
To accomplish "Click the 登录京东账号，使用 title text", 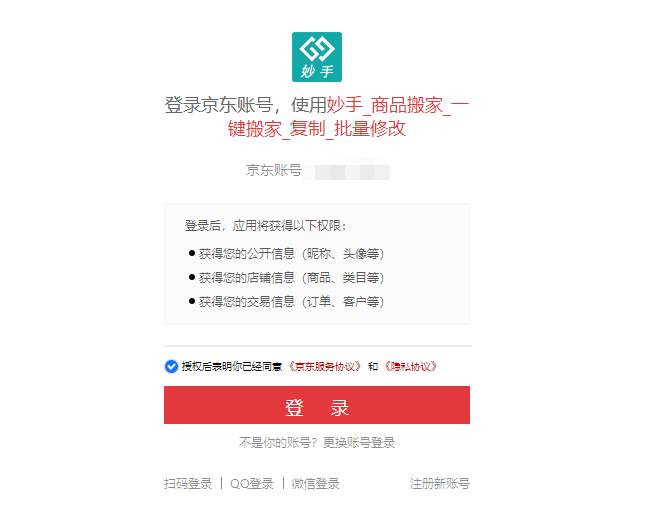I will point(245,105).
